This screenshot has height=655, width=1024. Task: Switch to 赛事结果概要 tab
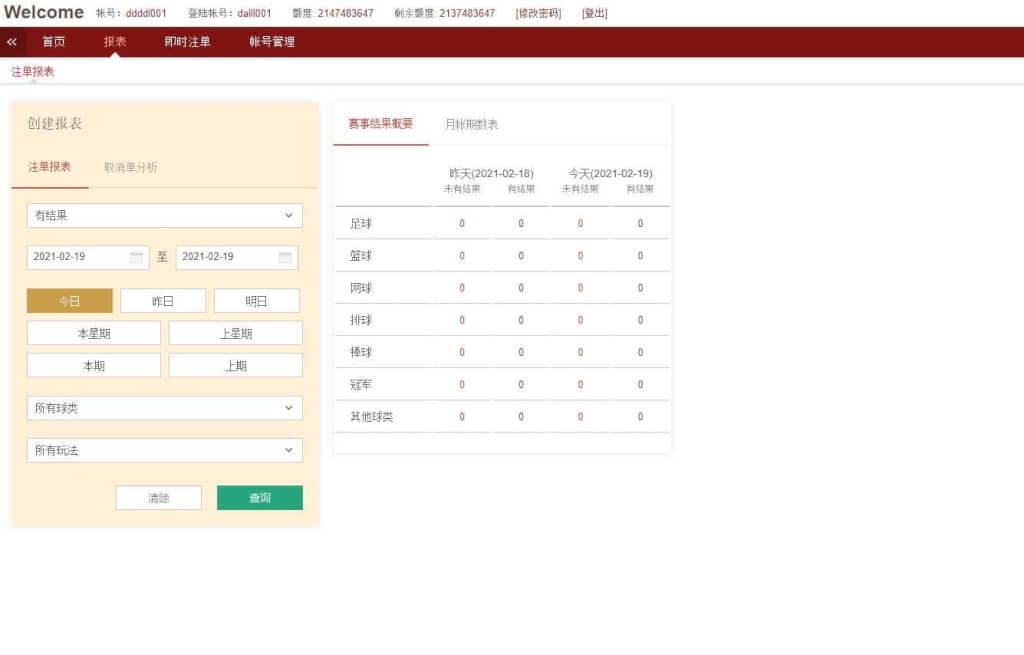pos(381,123)
